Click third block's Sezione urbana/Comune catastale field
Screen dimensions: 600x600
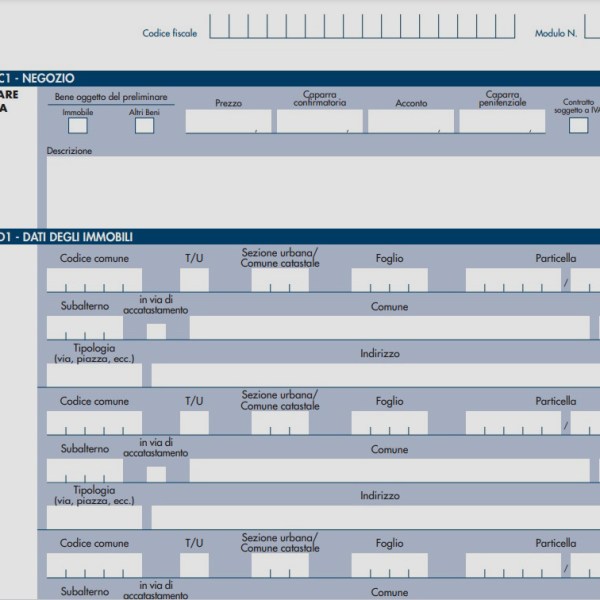[280, 565]
